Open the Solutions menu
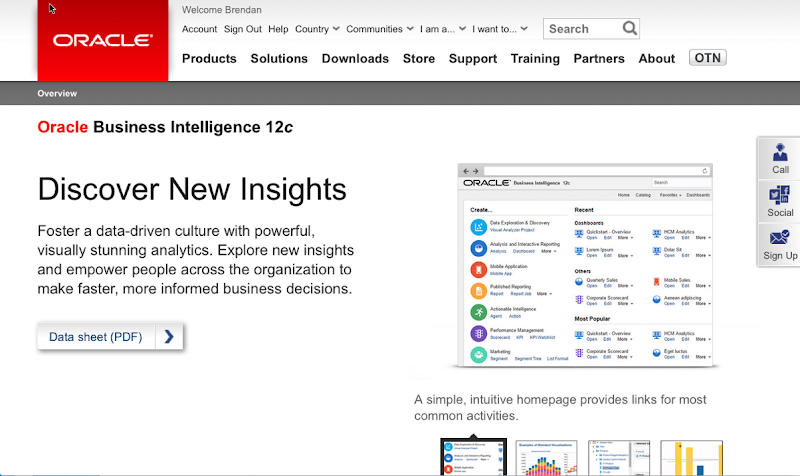The width and height of the screenshot is (800, 476). pos(279,59)
